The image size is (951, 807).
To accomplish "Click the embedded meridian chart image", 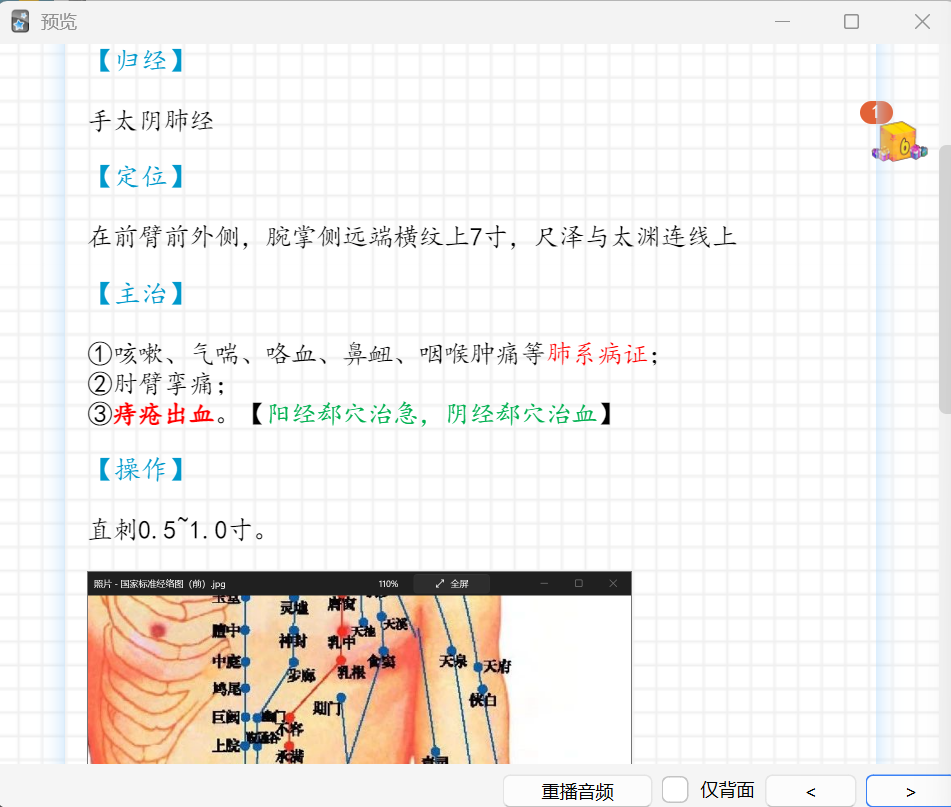I will point(360,668).
